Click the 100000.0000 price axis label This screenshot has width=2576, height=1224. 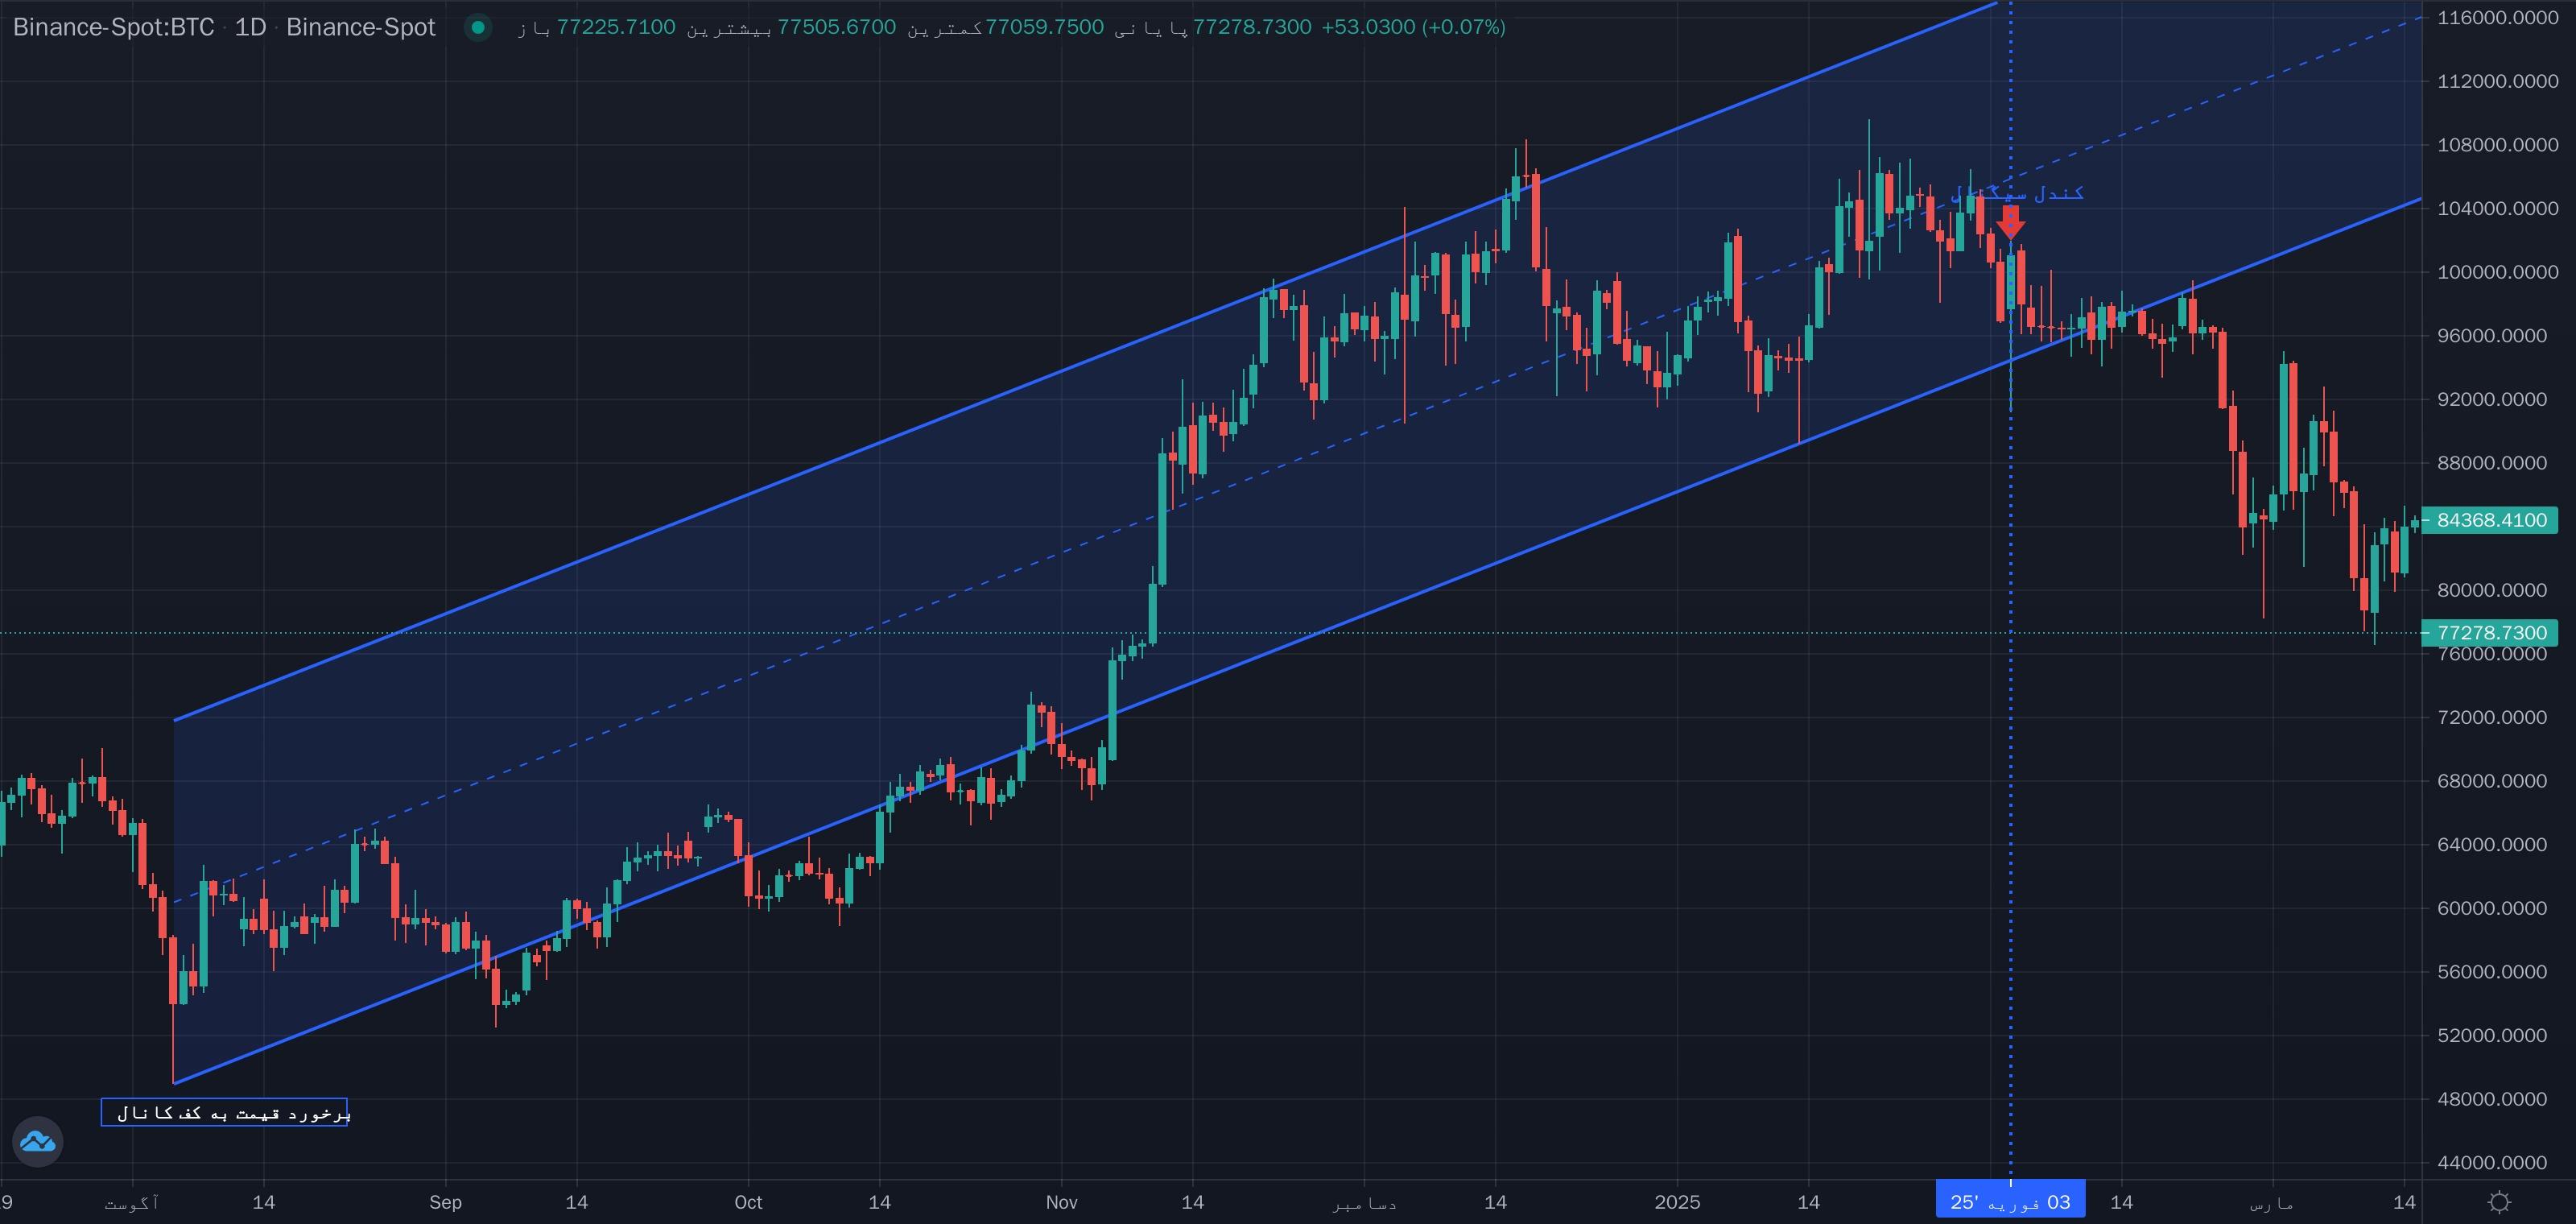point(2497,272)
